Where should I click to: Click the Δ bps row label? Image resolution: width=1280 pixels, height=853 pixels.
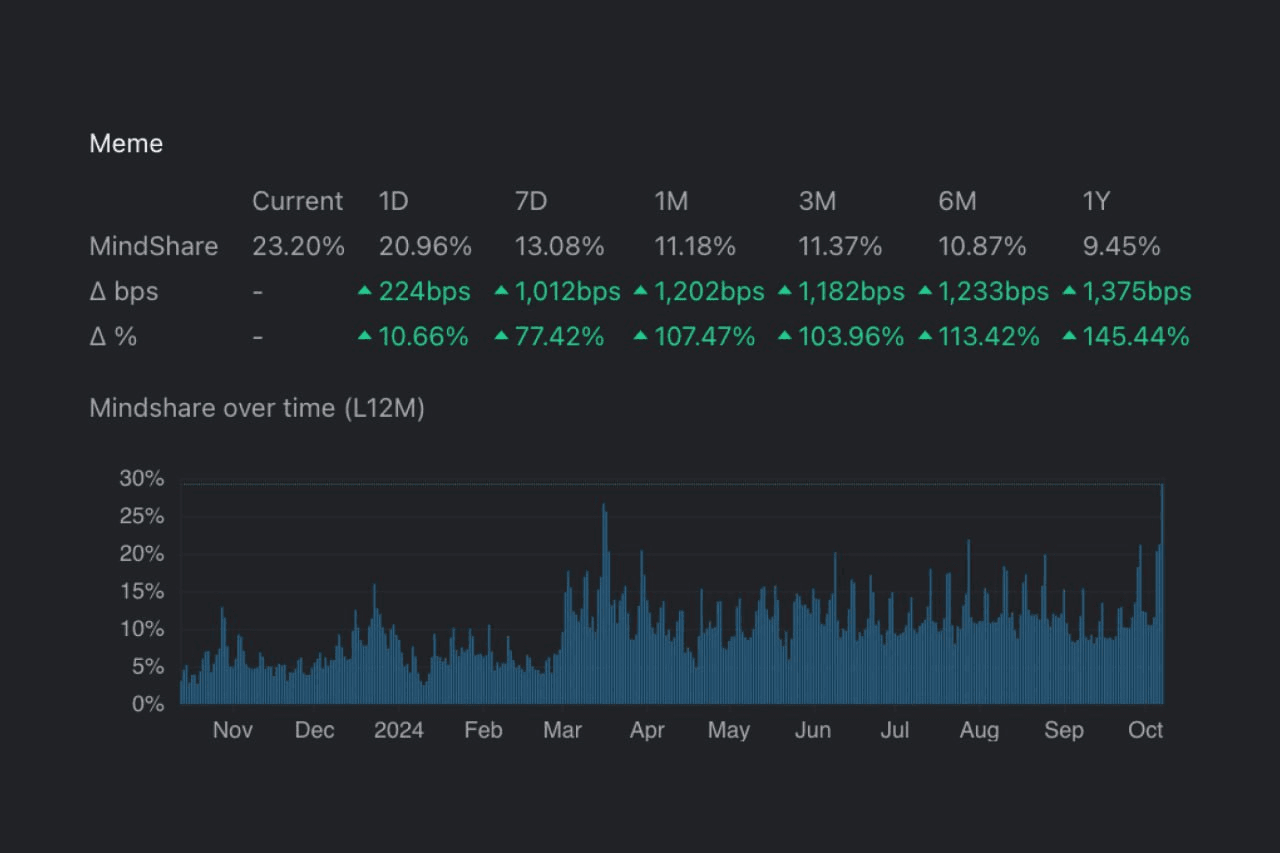124,291
